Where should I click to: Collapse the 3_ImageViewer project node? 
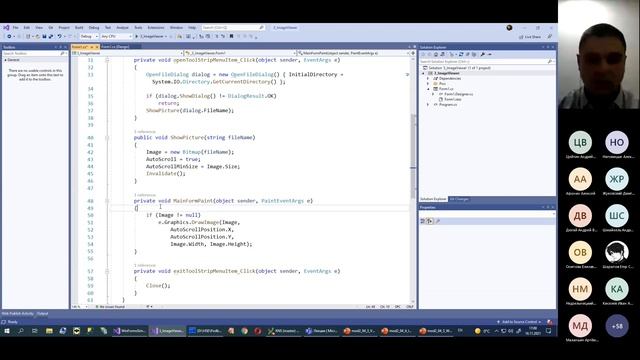click(x=423, y=73)
